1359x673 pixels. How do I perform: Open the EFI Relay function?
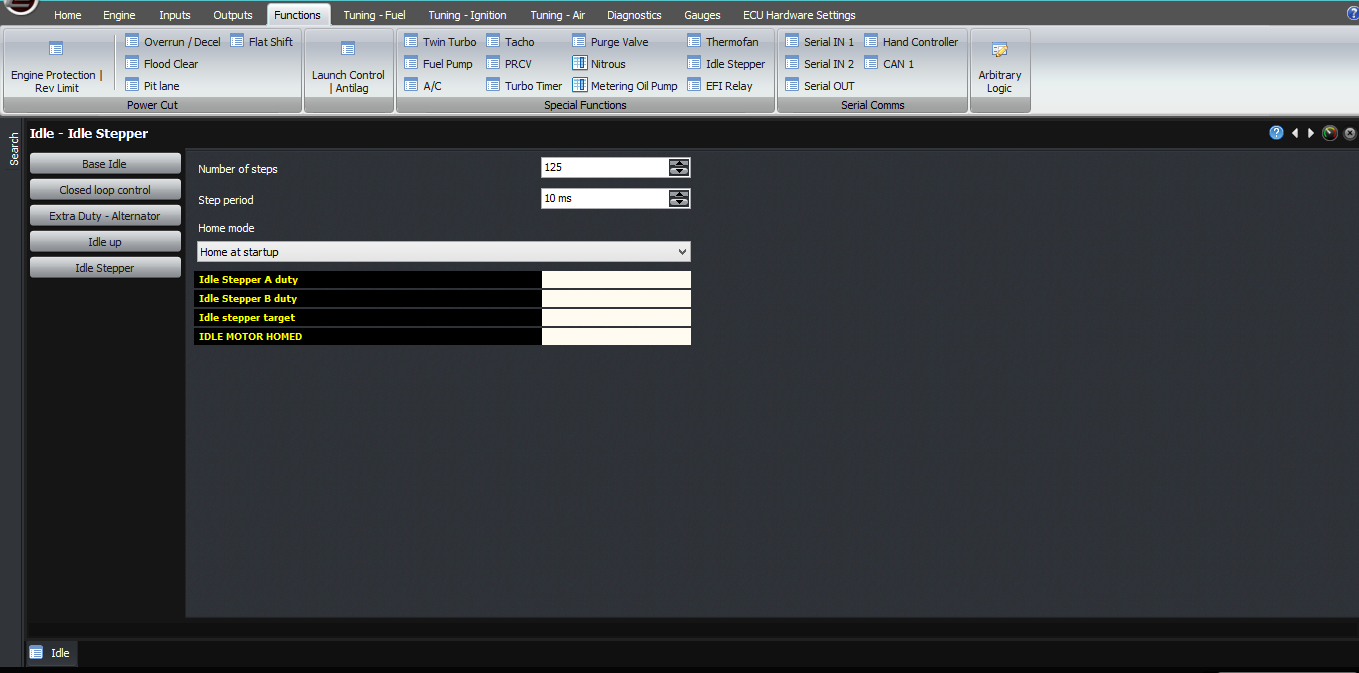720,86
